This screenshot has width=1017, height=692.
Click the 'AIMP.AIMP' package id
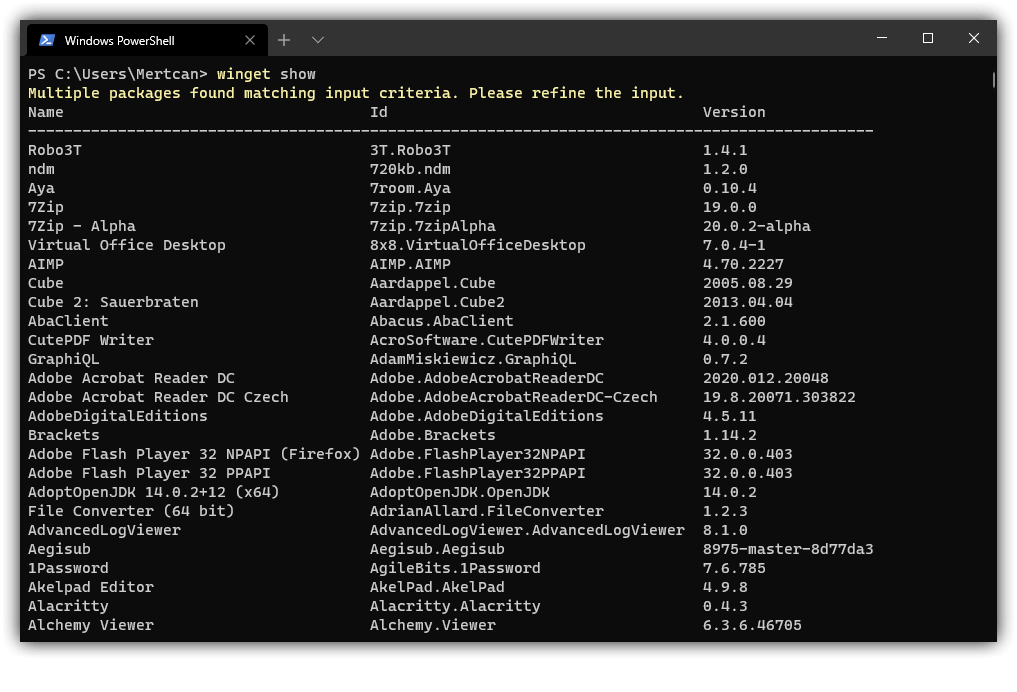click(x=410, y=264)
